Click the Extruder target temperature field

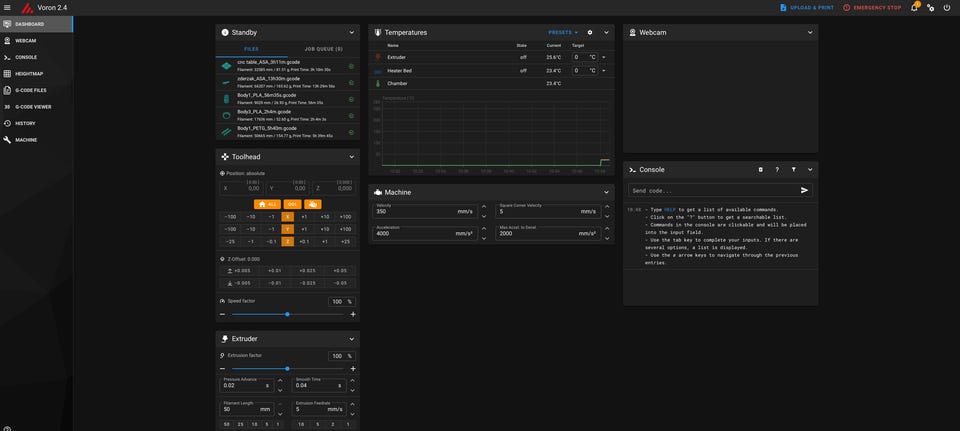click(x=584, y=57)
